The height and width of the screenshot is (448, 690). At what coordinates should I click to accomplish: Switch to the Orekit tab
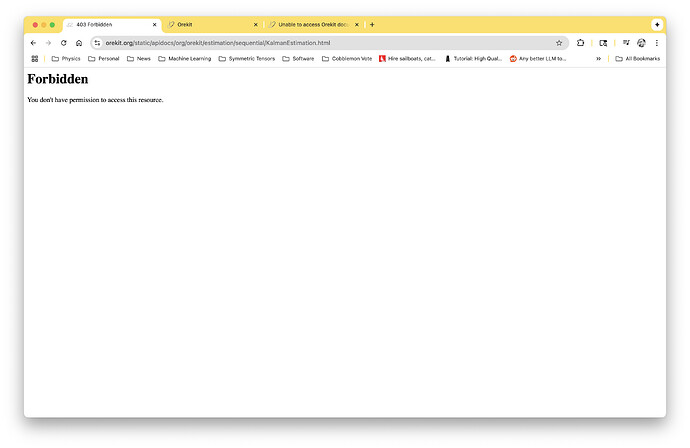(211, 24)
